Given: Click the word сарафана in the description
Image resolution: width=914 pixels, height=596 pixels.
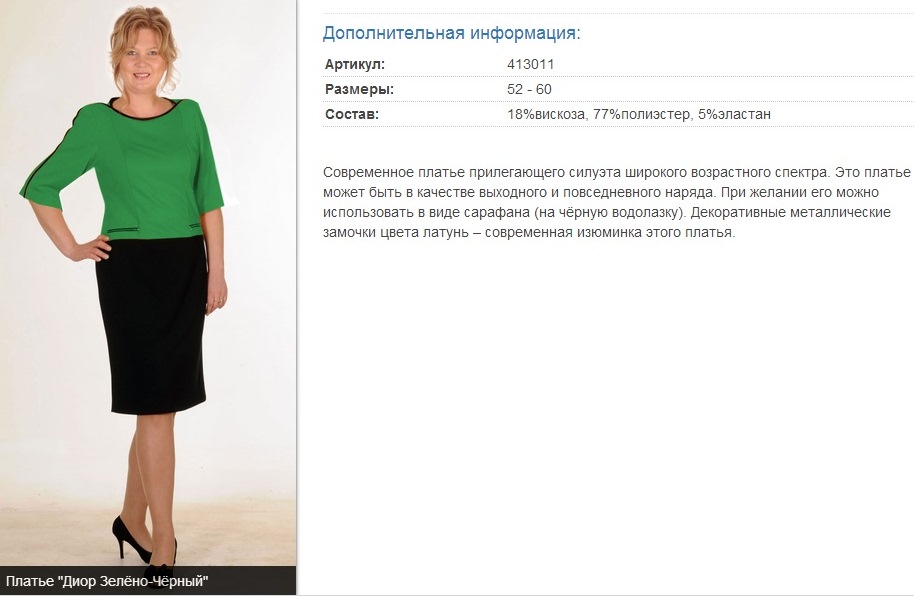Looking at the screenshot, I should tap(497, 212).
